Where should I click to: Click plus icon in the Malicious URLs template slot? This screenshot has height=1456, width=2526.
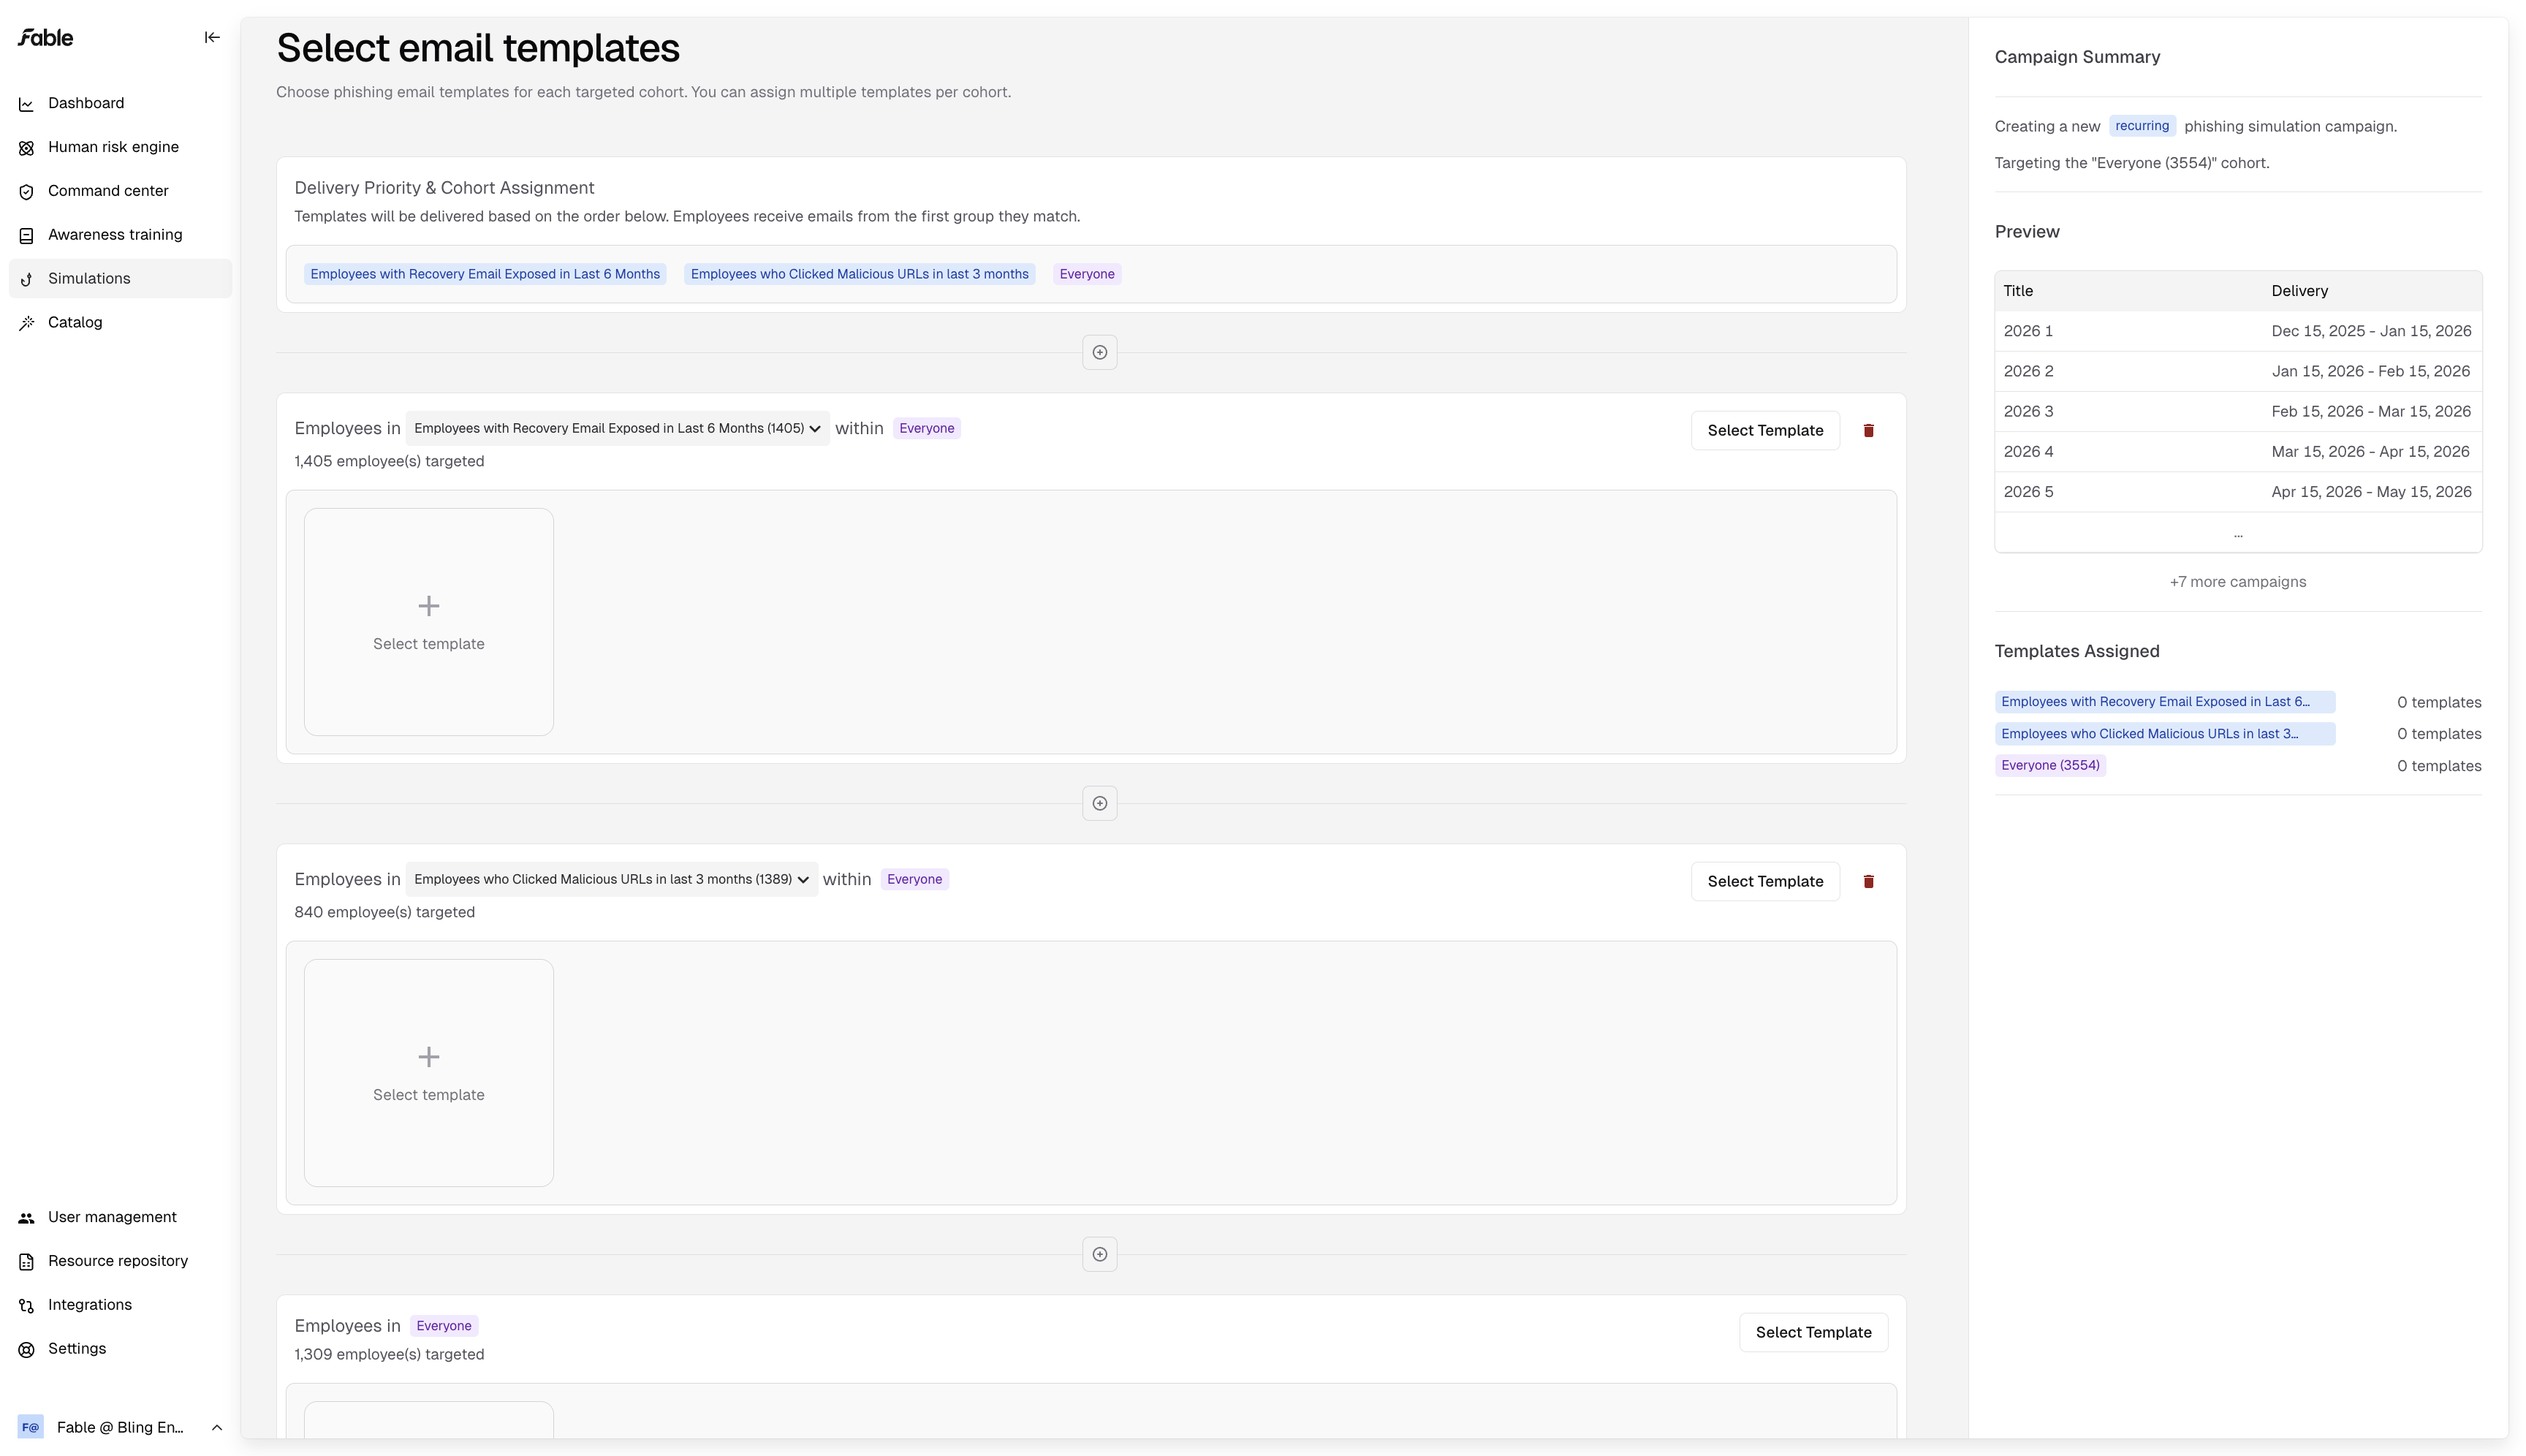point(429,1057)
